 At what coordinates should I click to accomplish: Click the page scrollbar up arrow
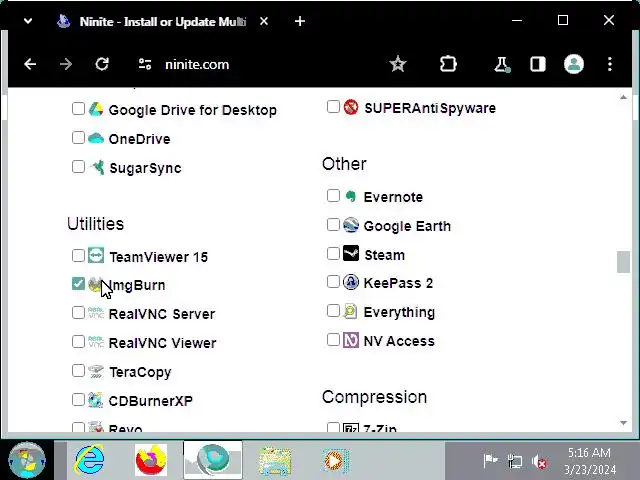coord(623,97)
